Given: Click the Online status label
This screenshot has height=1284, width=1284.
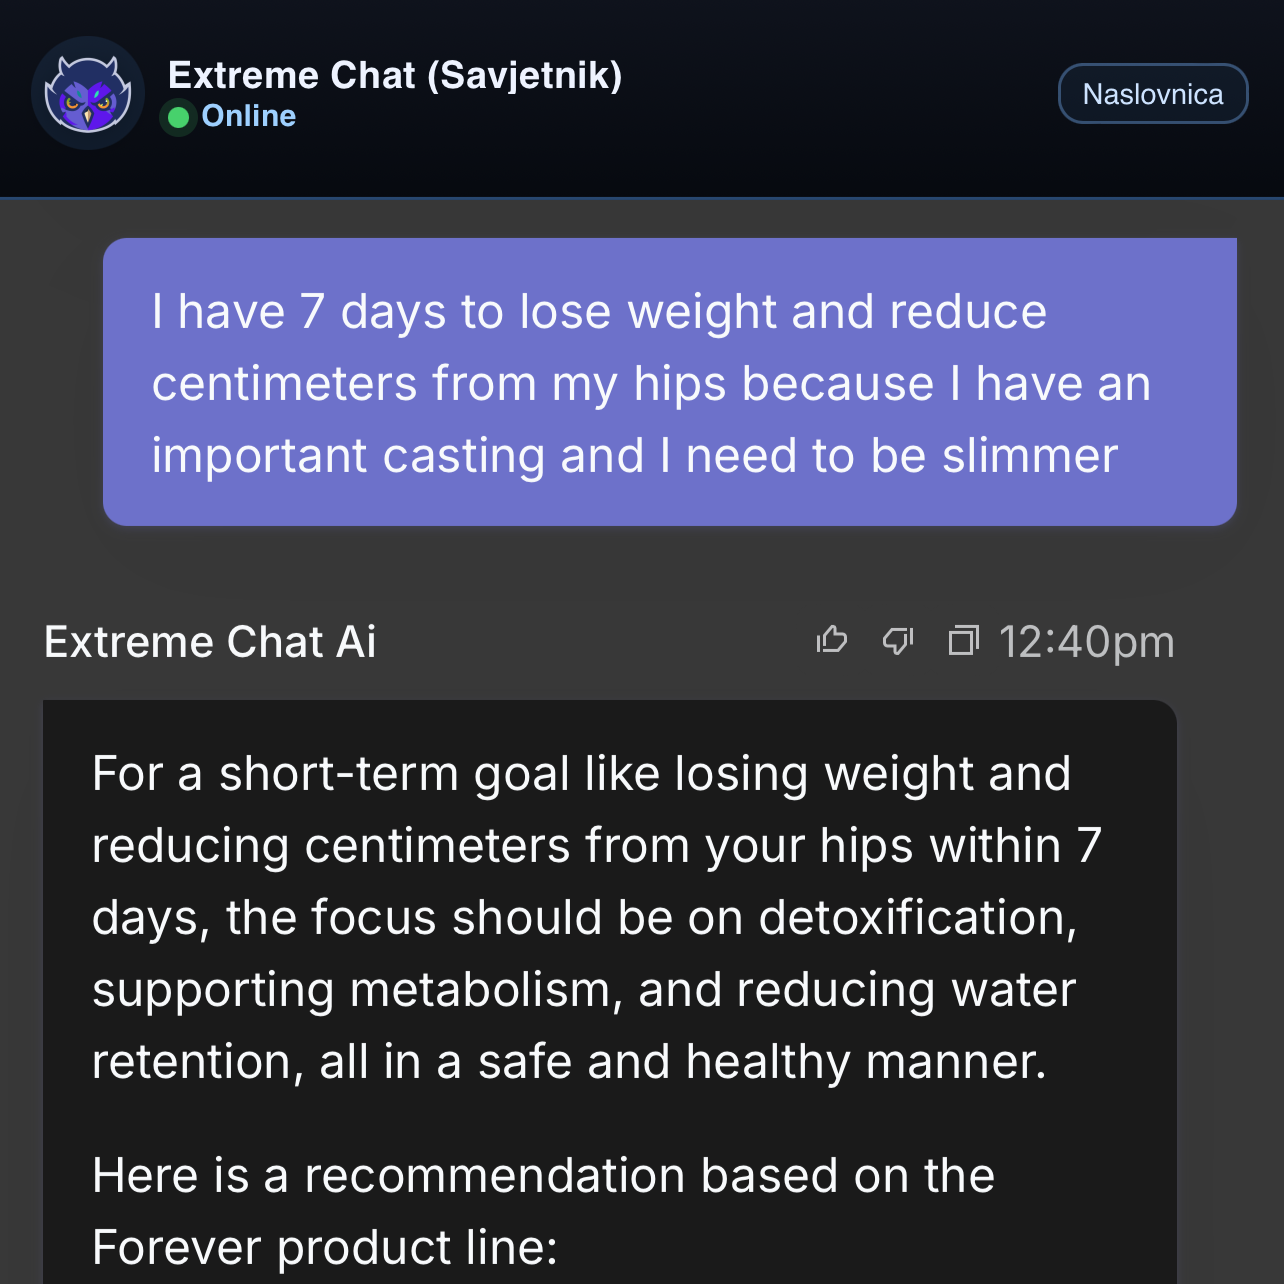Looking at the screenshot, I should coord(249,116).
